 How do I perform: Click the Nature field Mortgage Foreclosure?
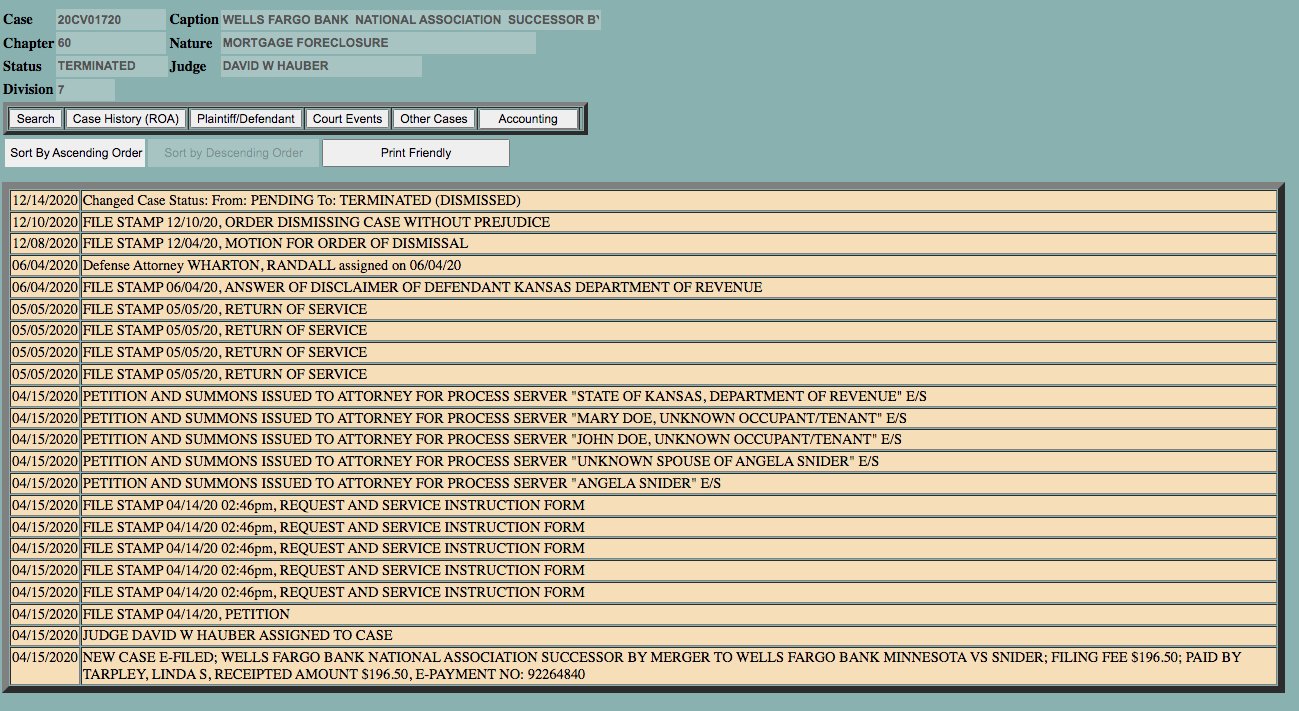tap(378, 43)
